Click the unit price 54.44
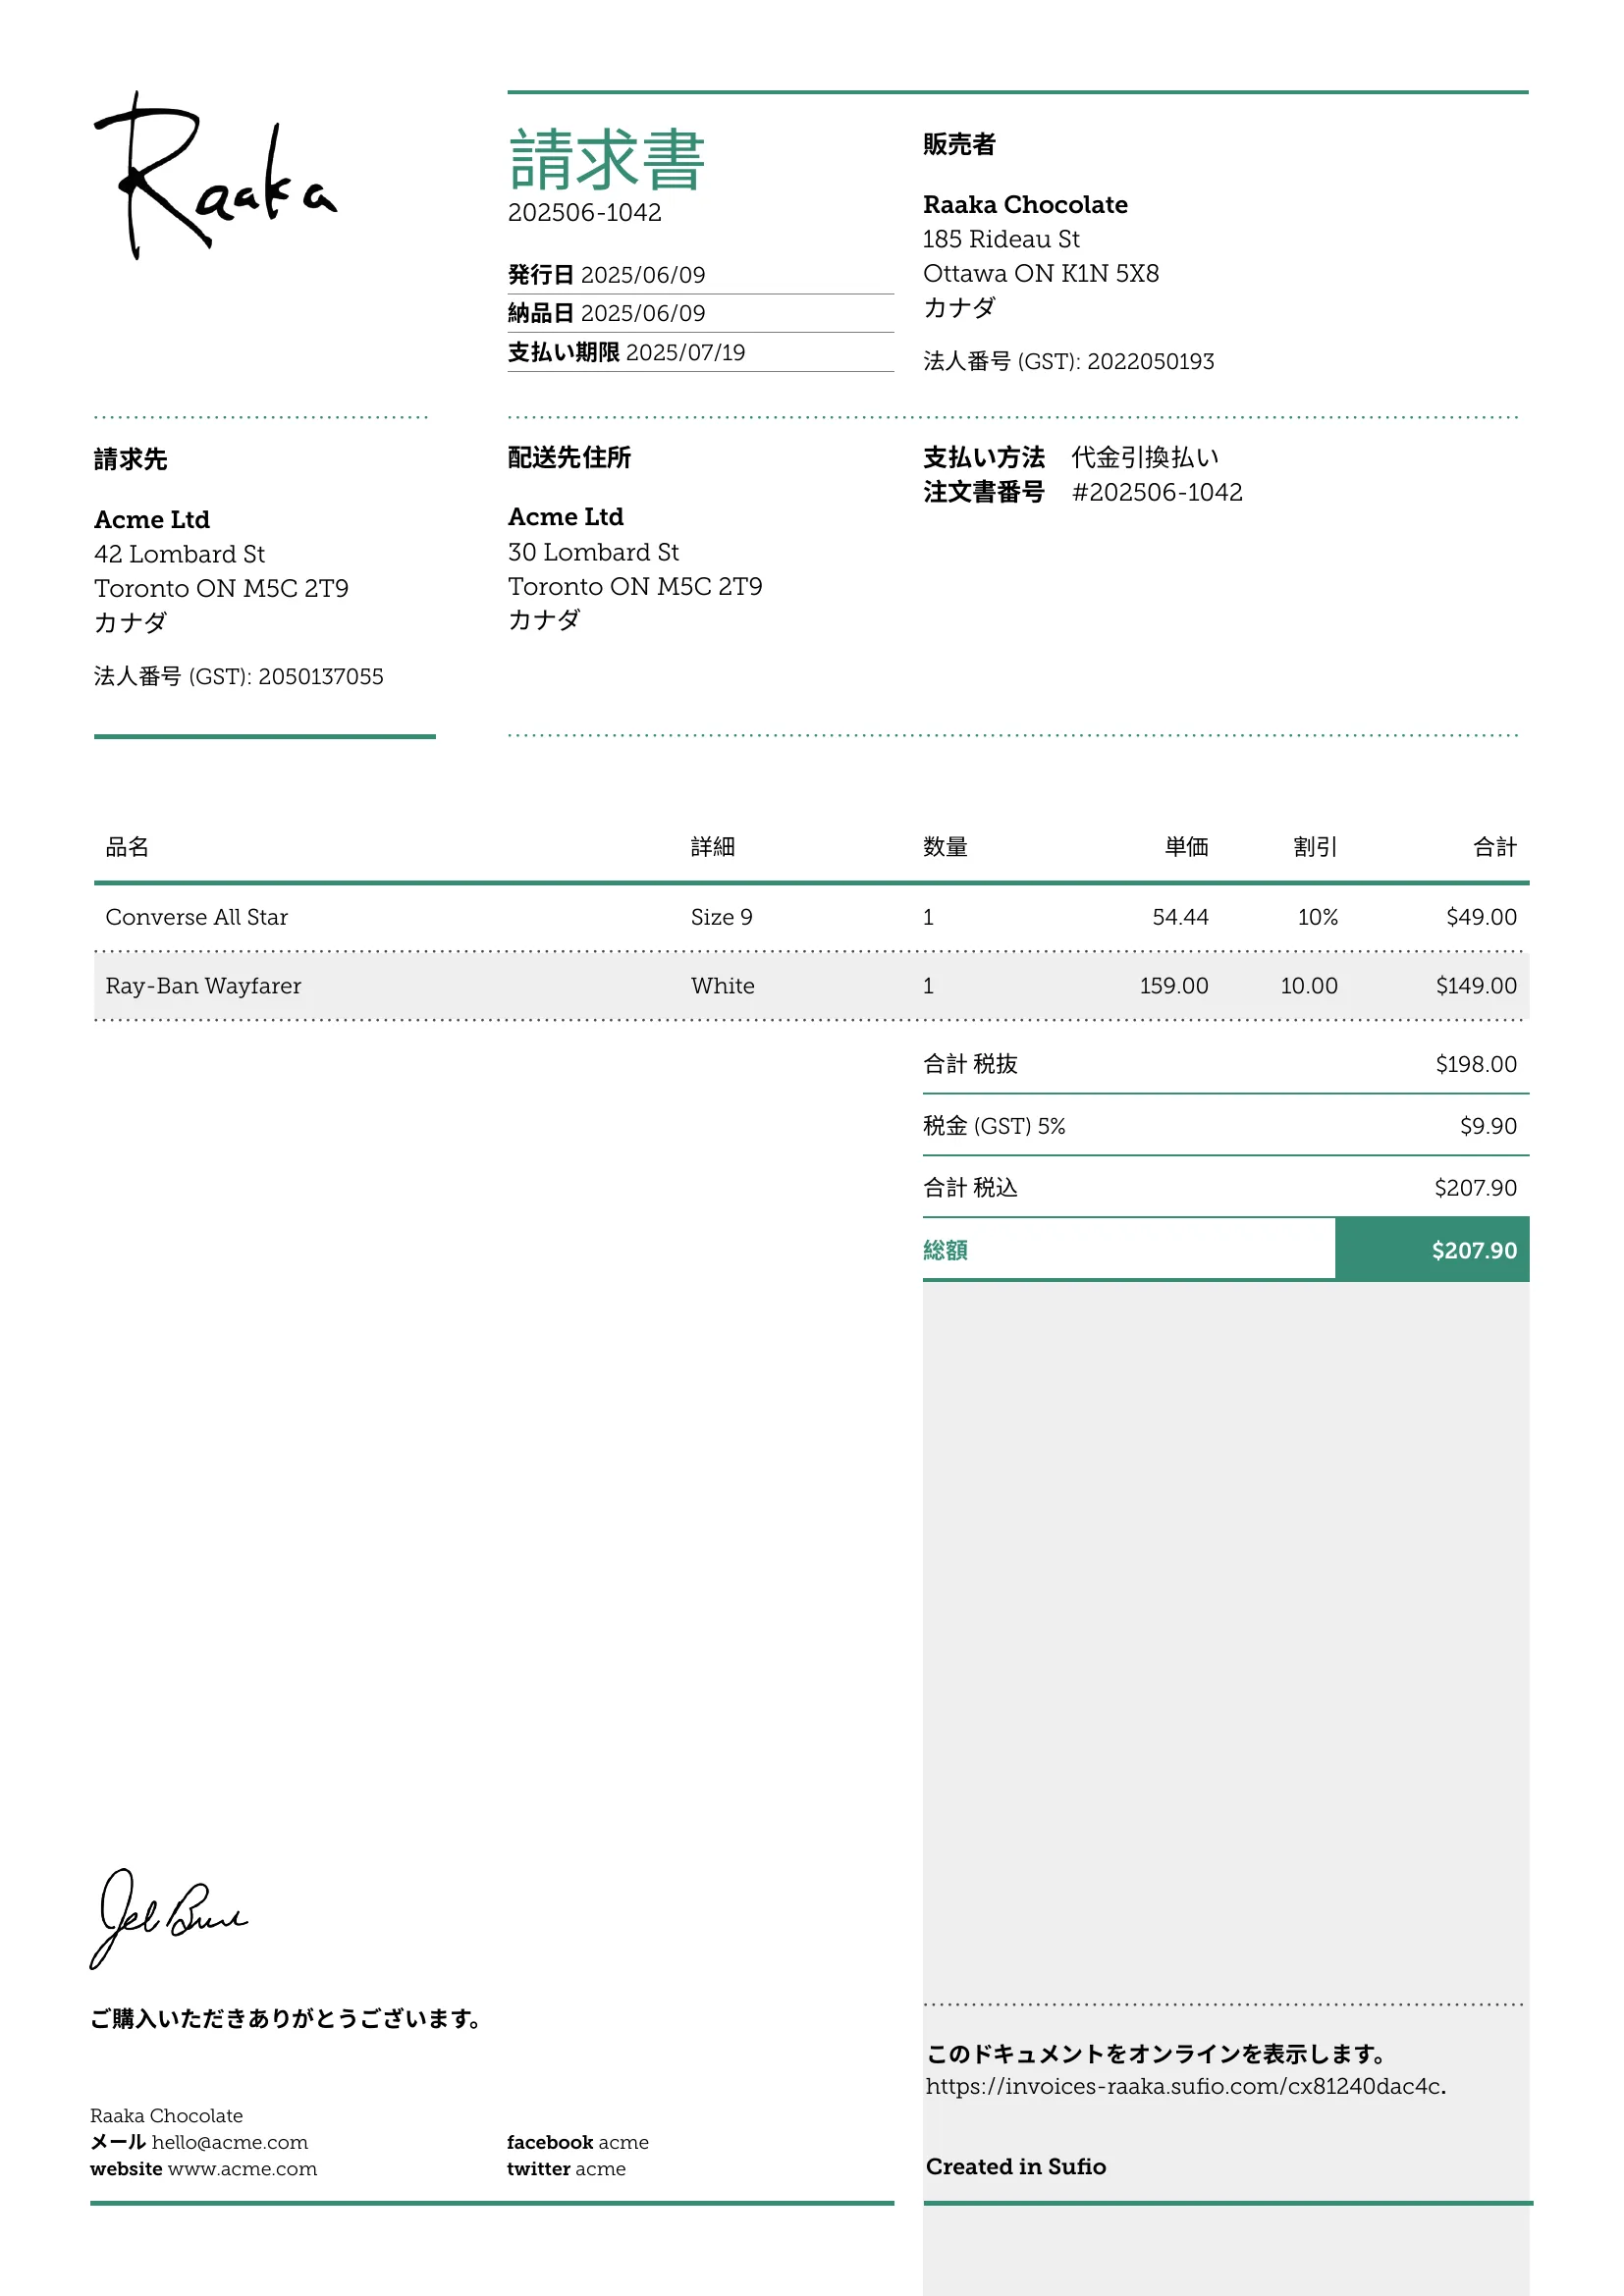 click(1180, 917)
